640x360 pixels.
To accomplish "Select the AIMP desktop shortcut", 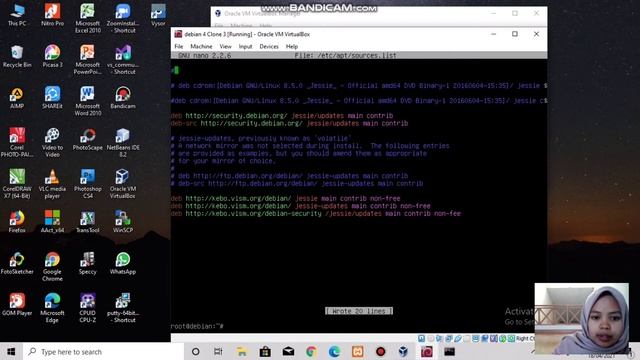I will click(17, 98).
